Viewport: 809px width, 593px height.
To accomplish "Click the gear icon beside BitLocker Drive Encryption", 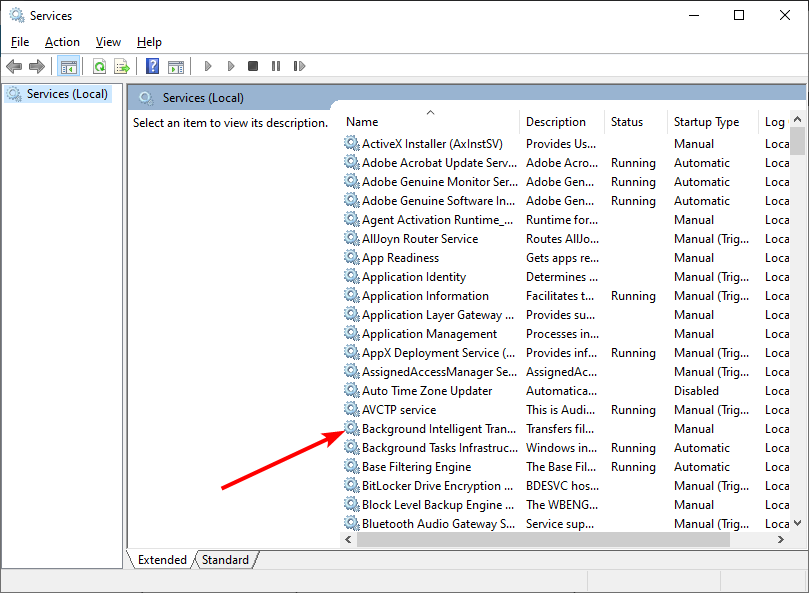I will coord(352,485).
